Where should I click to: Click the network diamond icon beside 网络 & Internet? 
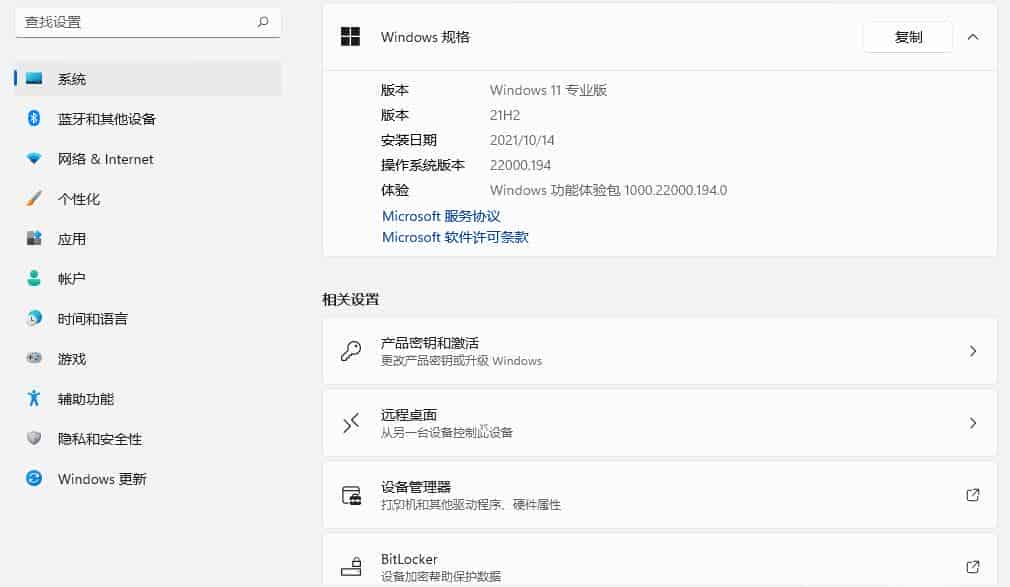point(34,159)
